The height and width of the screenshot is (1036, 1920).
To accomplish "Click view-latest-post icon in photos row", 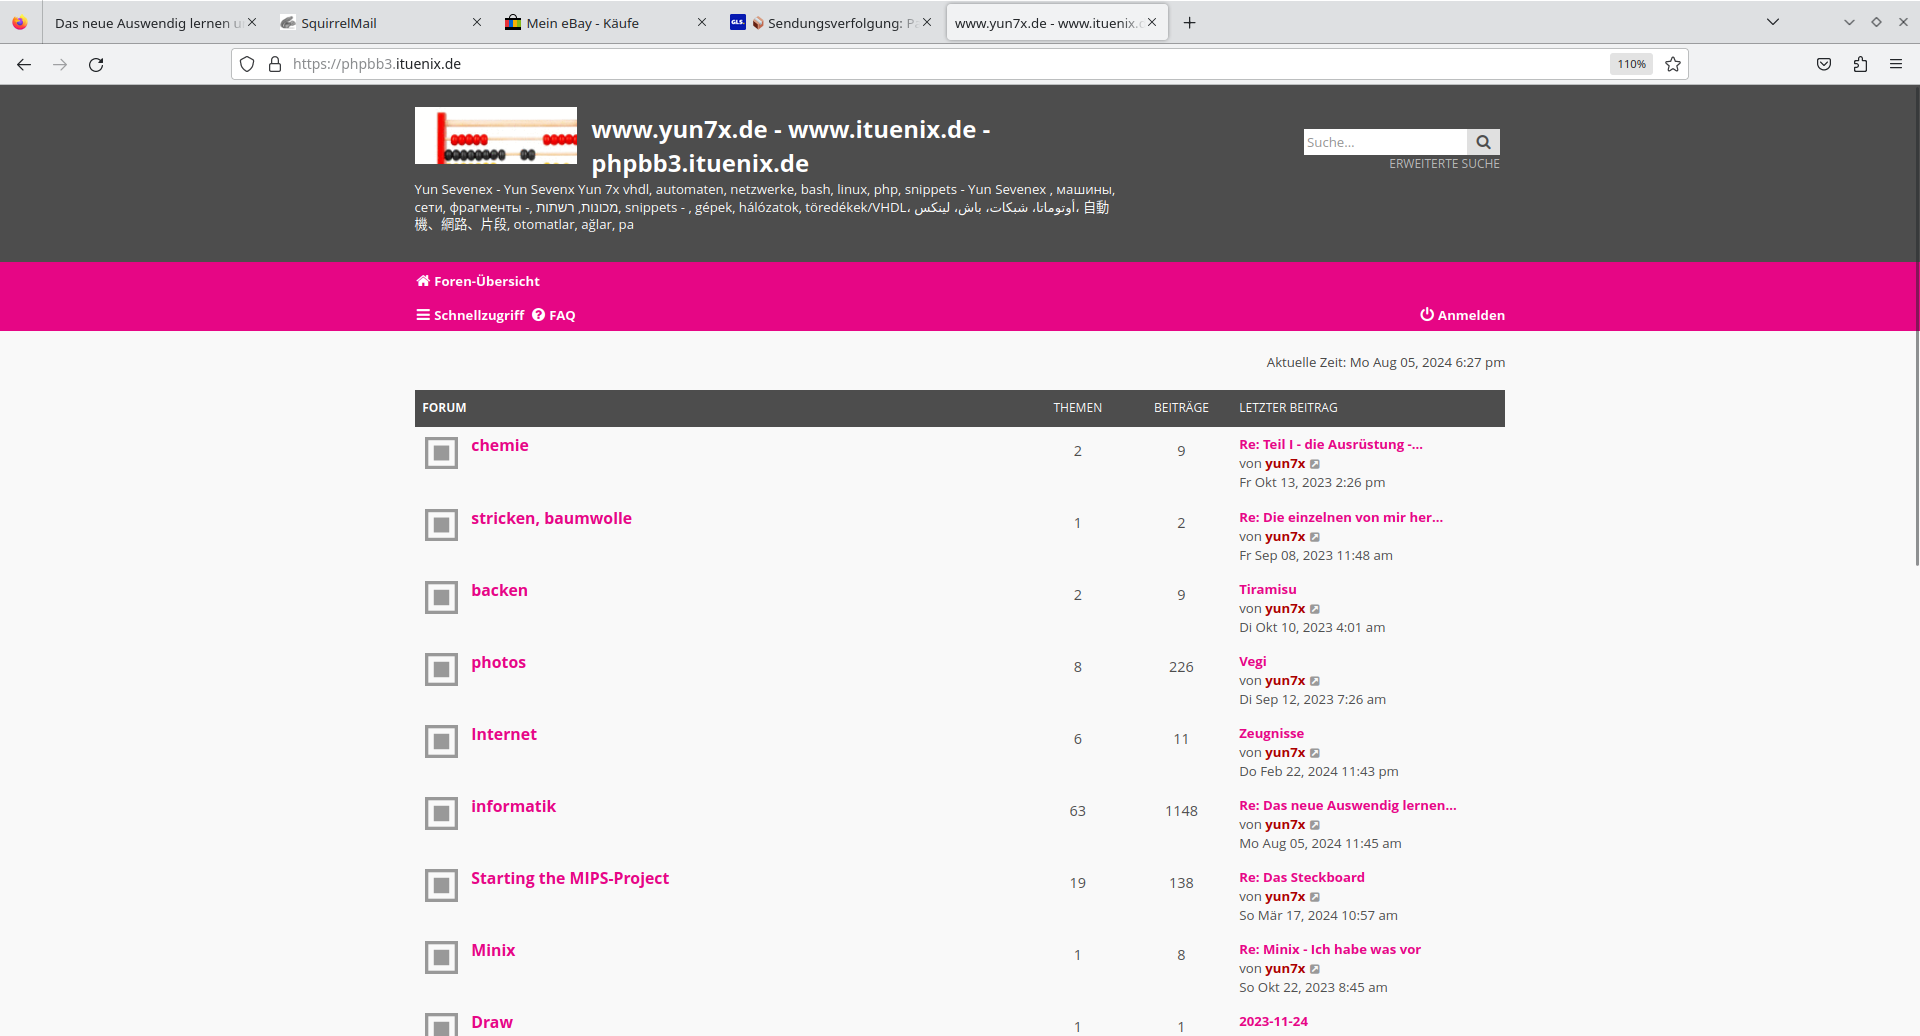I will pyautogui.click(x=1315, y=681).
